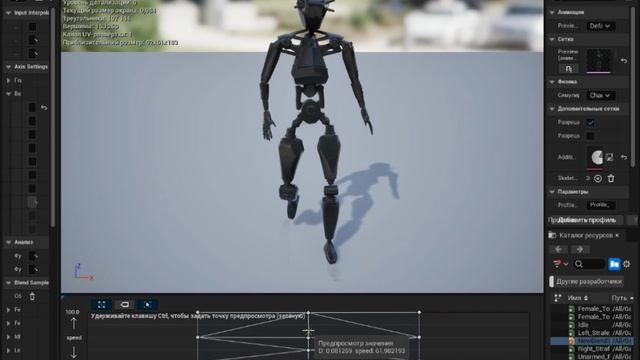Image resolution: width=640 pixels, height=360 pixels.
Task: Click the NewBlend asset icon in list
Action: (x=571, y=341)
